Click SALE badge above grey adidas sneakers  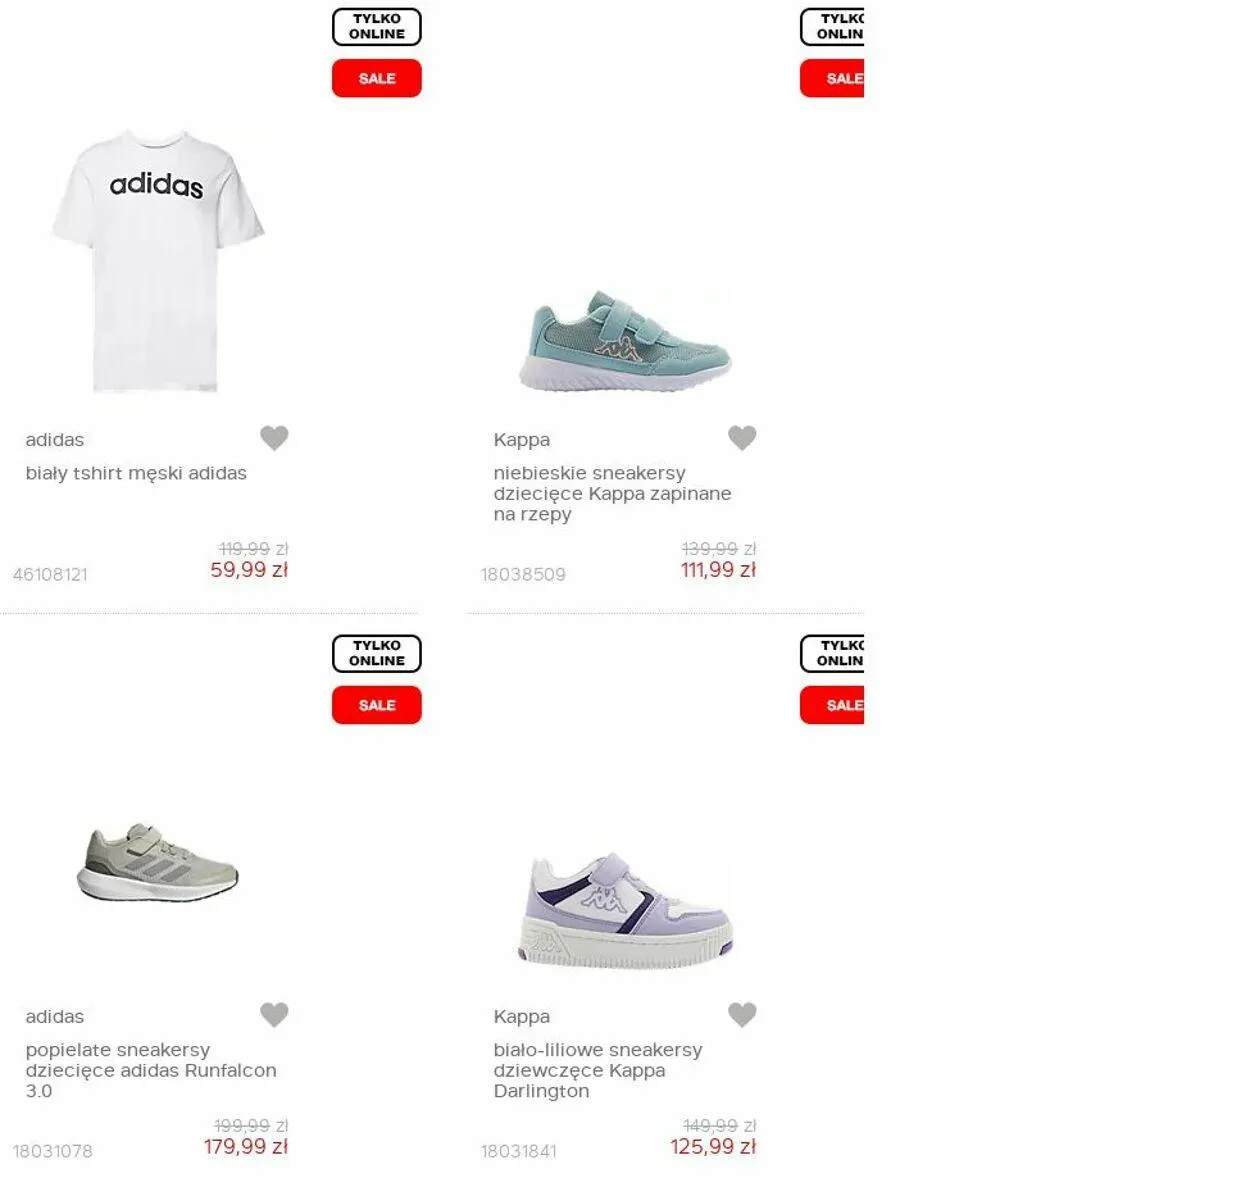[377, 705]
